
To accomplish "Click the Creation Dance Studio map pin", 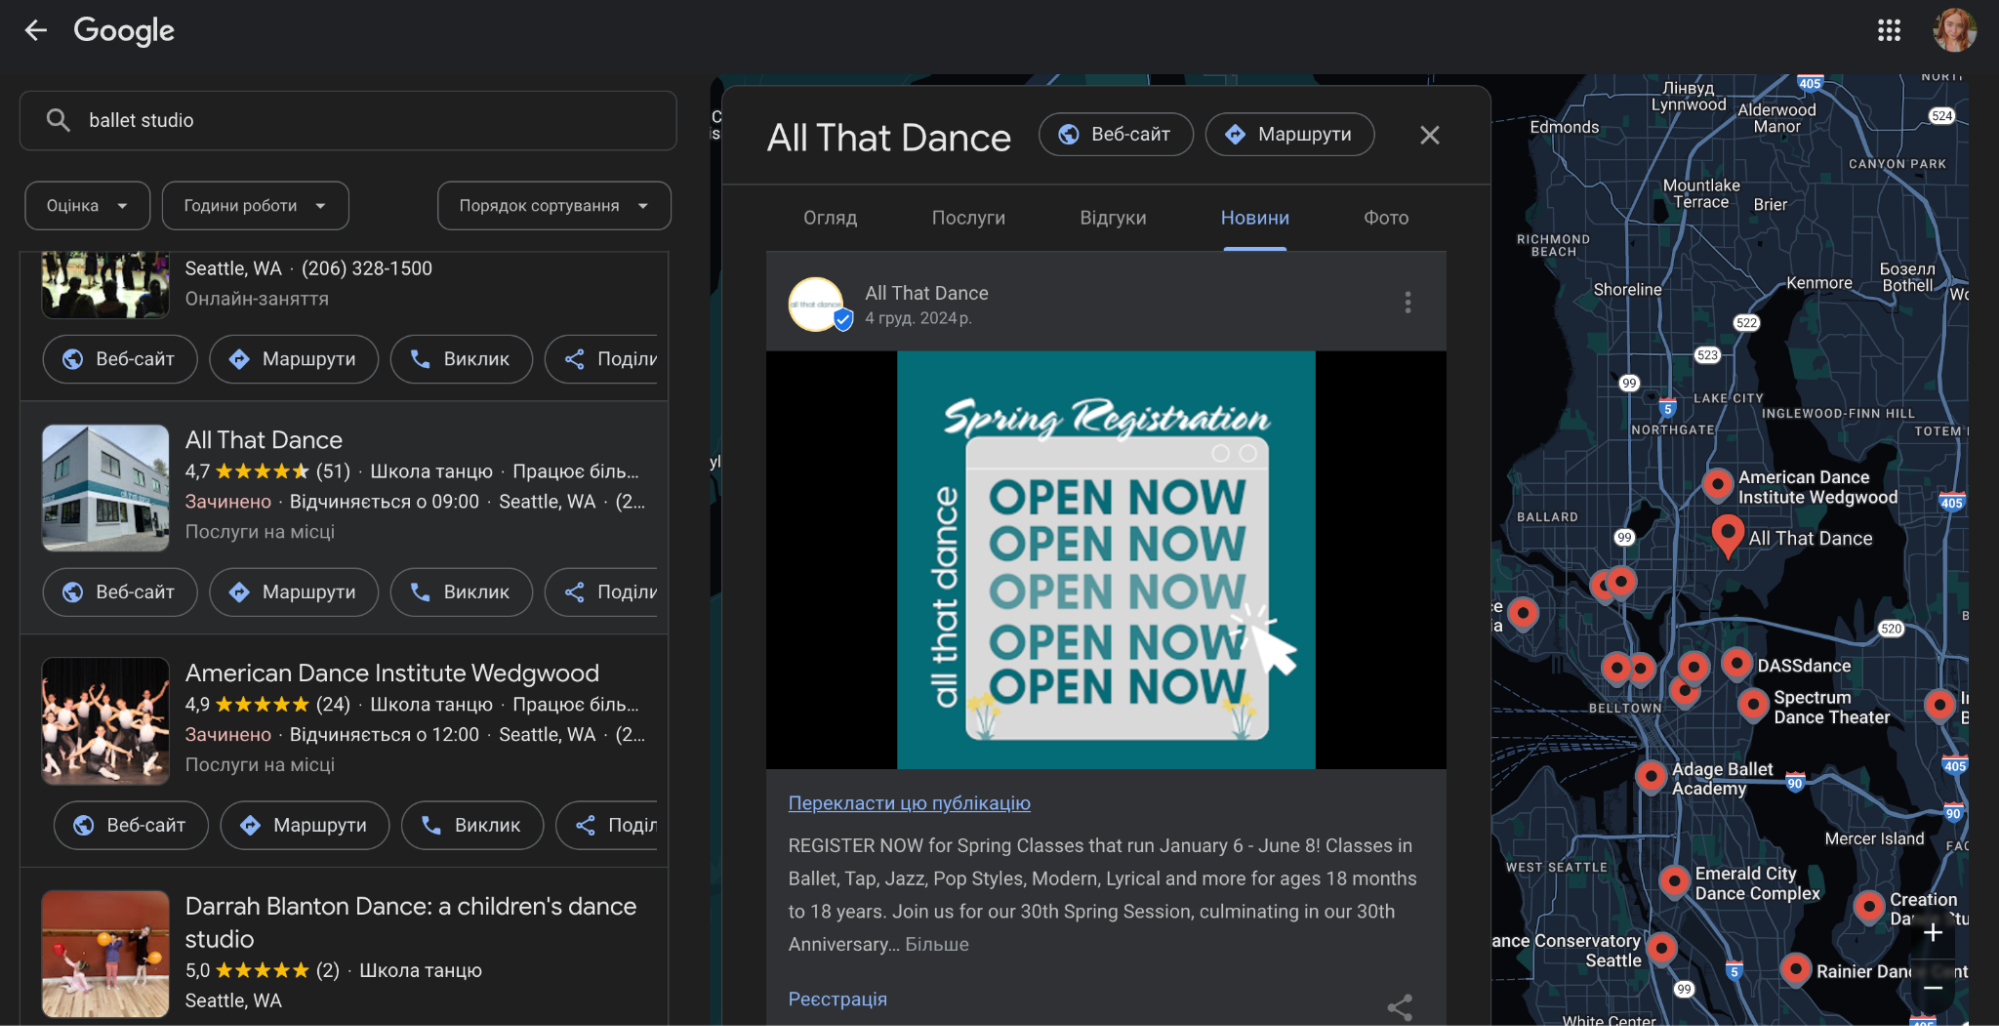I will [x=1869, y=907].
